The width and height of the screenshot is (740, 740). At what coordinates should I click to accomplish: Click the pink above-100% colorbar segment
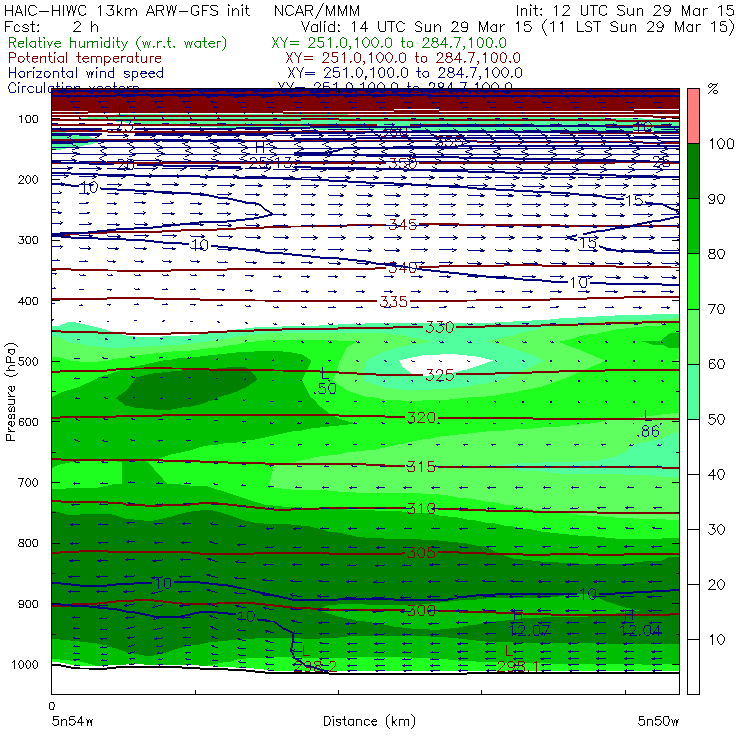click(x=693, y=116)
